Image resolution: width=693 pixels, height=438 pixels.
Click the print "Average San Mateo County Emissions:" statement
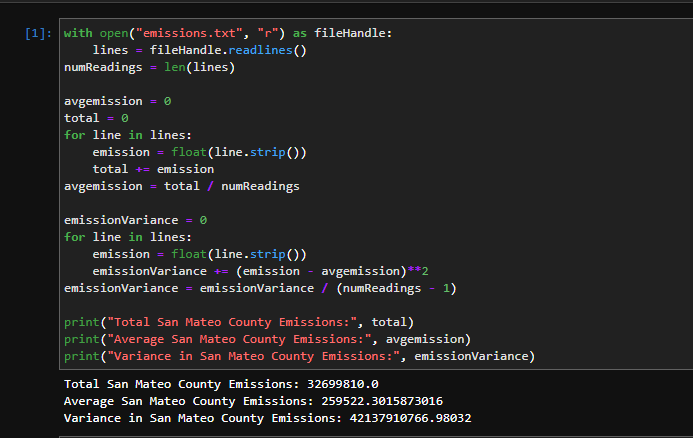point(267,339)
